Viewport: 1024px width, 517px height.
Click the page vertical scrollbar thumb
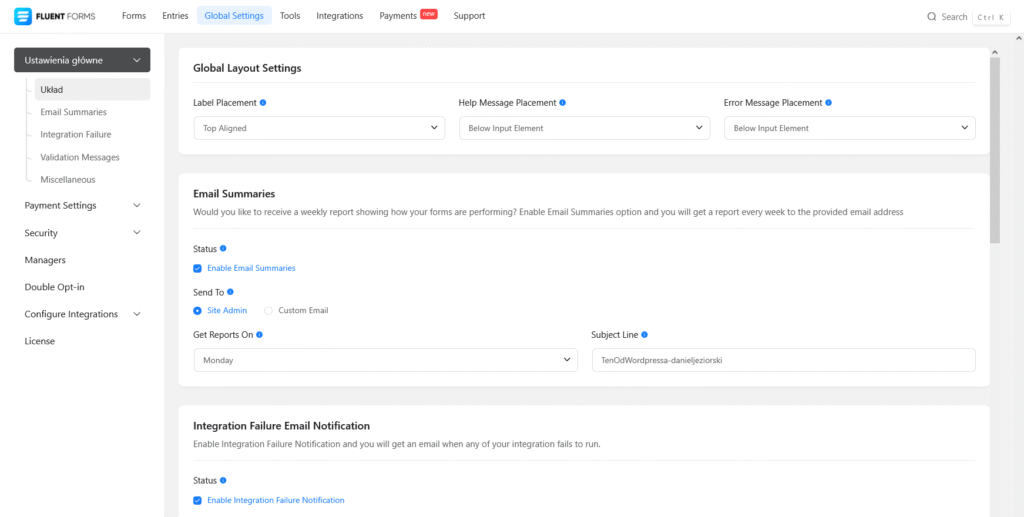(x=995, y=150)
